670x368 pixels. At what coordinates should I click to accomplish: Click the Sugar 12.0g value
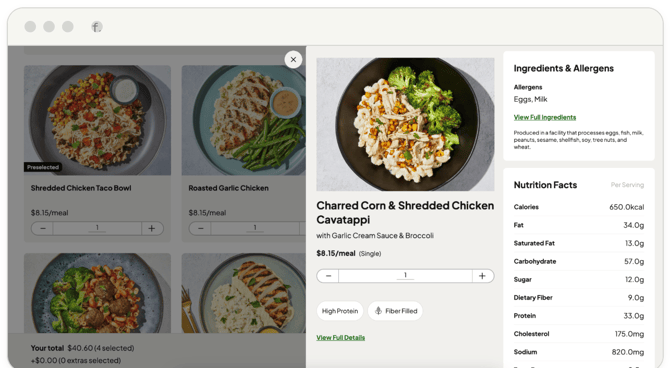tap(634, 280)
